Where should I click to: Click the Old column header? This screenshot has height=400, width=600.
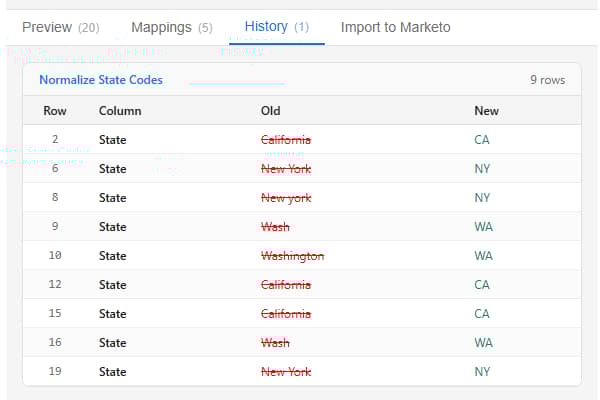click(270, 111)
